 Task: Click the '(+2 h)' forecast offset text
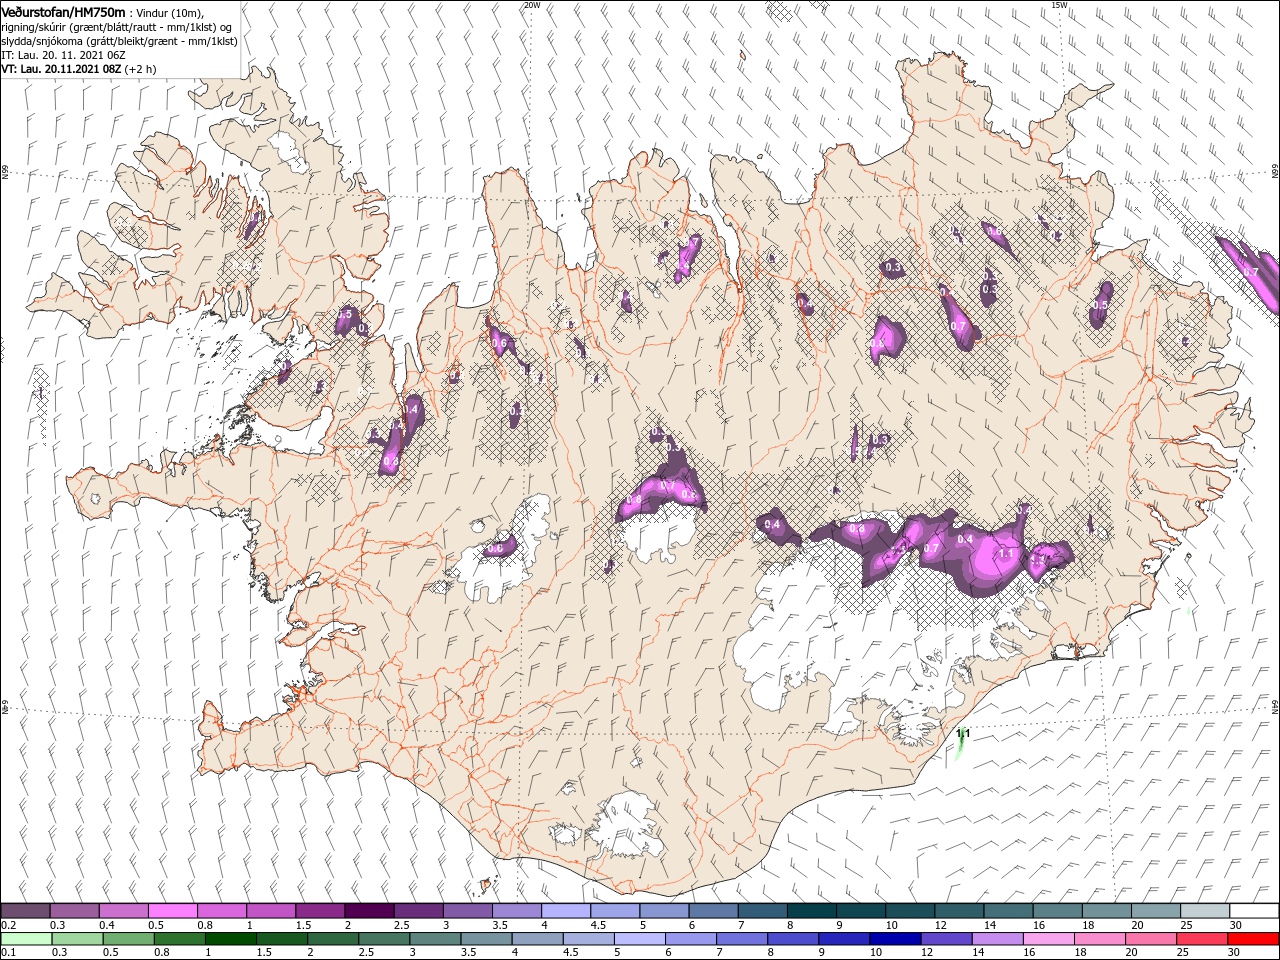[x=141, y=70]
